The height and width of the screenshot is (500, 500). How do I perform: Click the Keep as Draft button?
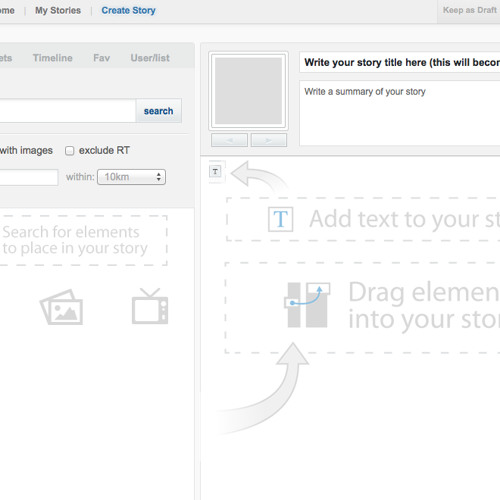[470, 10]
